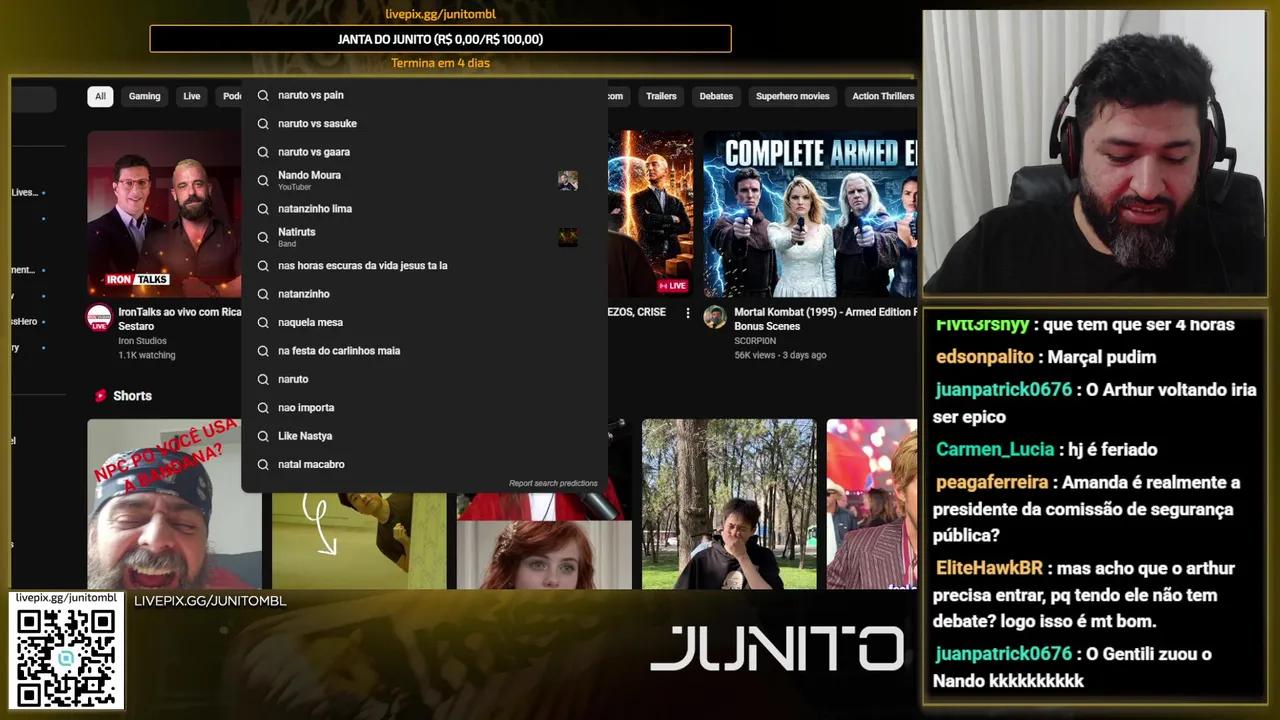This screenshot has width=1280, height=720.
Task: Select 'na festa do carlinhos maia' suggestion
Action: [x=424, y=351]
